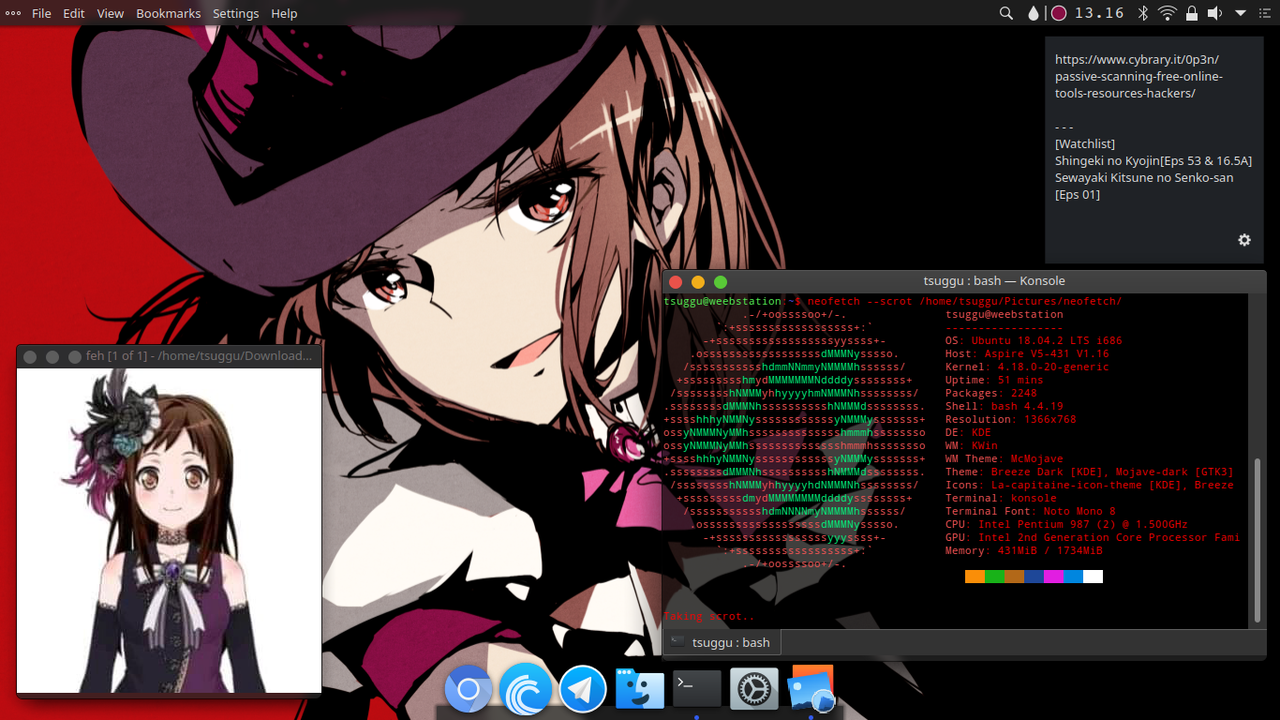Click the white color block in neofetch
Image resolution: width=1280 pixels, height=720 pixels.
pyautogui.click(x=1093, y=576)
